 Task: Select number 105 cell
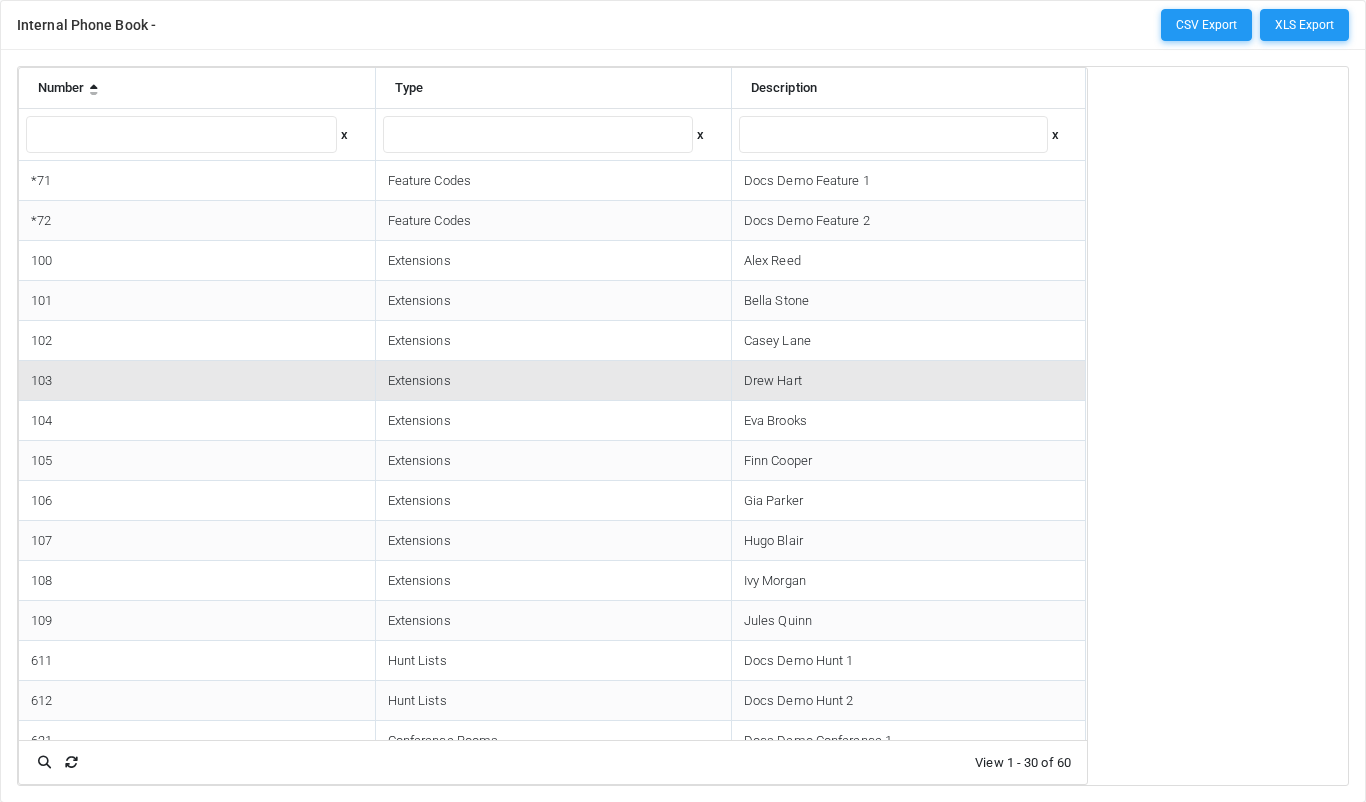197,461
